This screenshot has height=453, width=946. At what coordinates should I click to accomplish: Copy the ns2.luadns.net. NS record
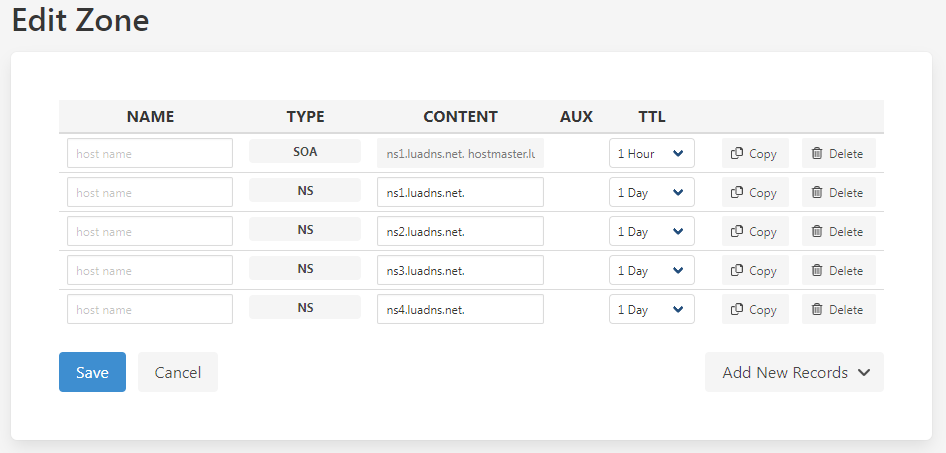click(x=755, y=231)
